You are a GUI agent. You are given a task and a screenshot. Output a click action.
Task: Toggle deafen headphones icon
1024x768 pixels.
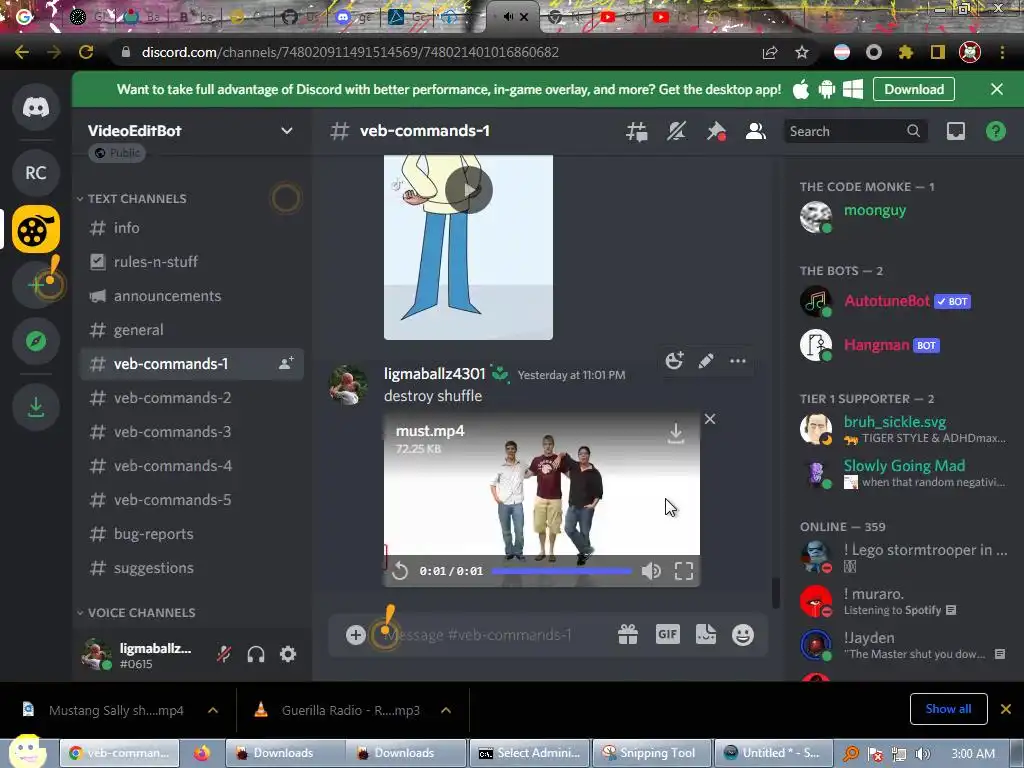click(x=256, y=654)
